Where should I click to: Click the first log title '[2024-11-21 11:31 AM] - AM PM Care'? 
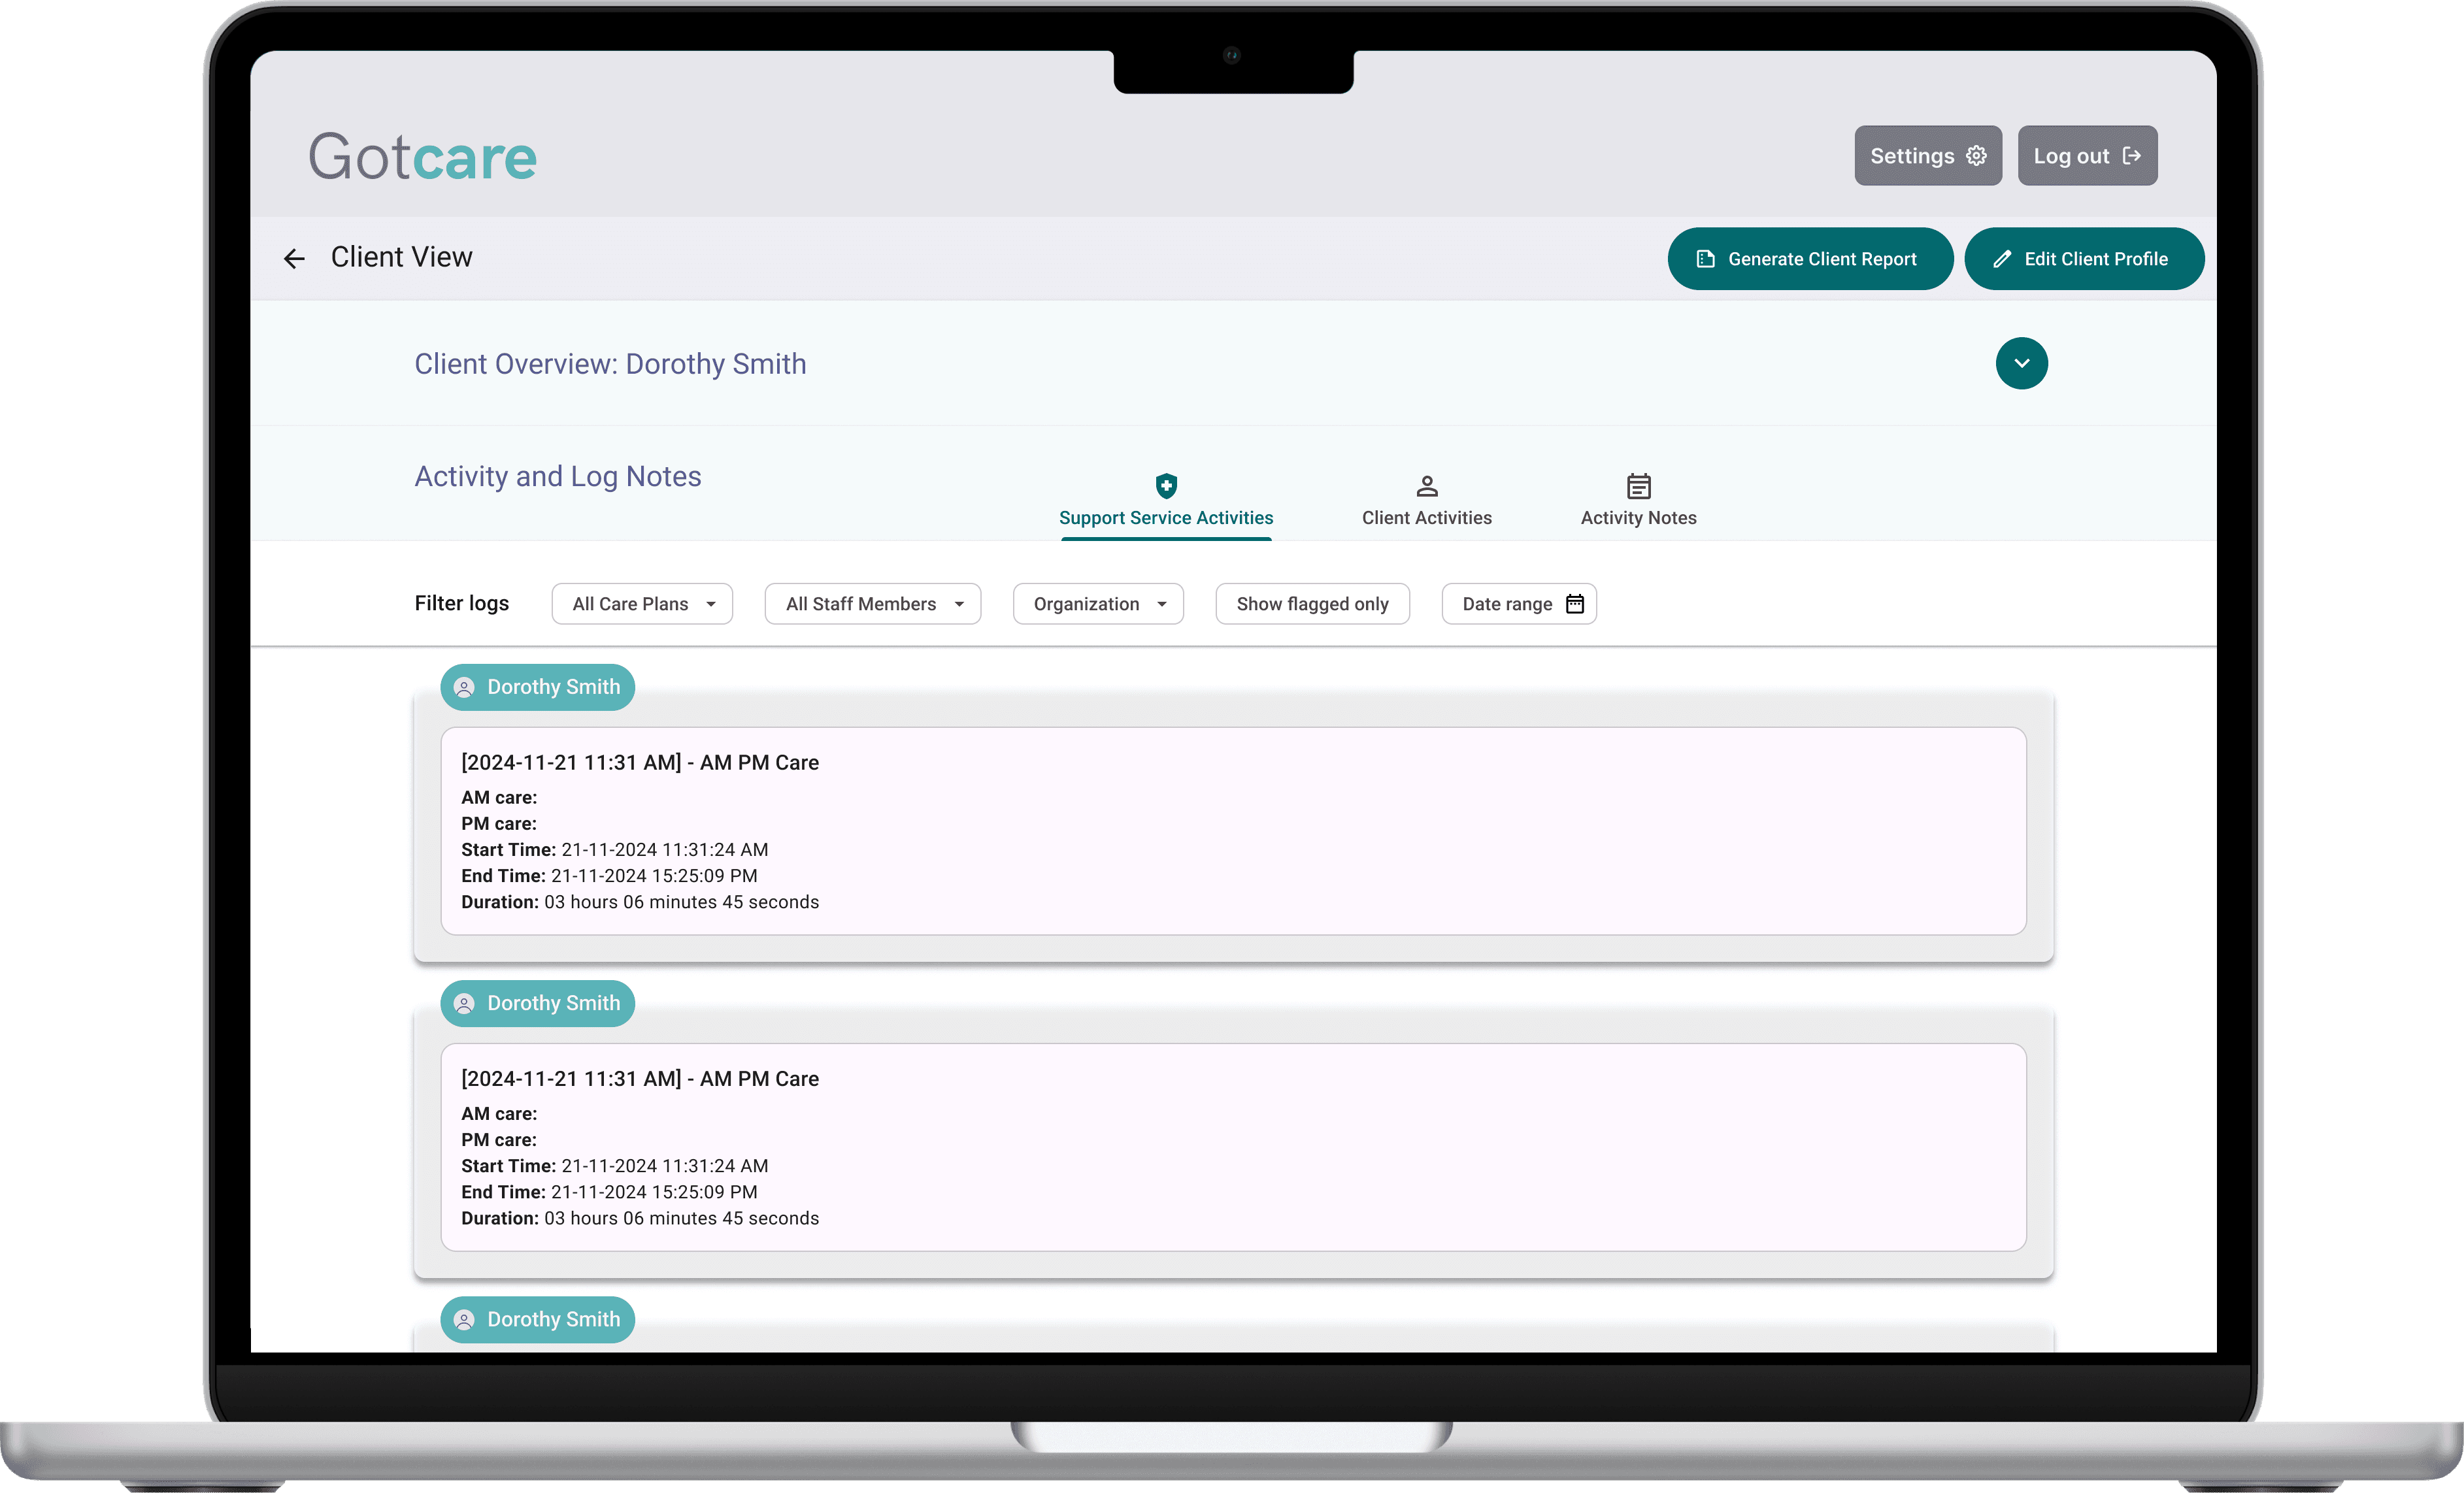click(640, 762)
